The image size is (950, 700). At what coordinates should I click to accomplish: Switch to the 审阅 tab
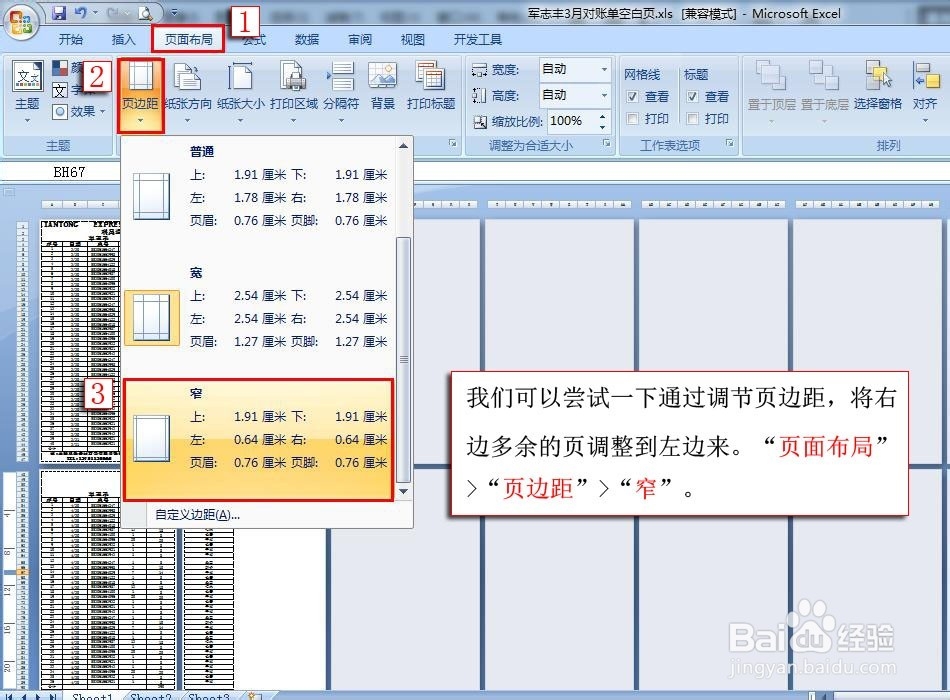pyautogui.click(x=360, y=39)
